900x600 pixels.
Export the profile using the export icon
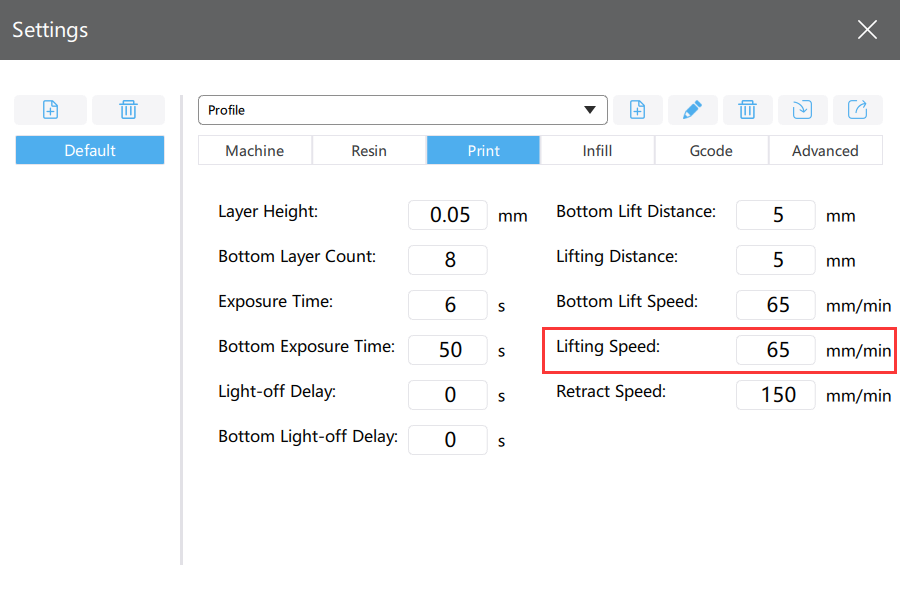click(x=858, y=110)
